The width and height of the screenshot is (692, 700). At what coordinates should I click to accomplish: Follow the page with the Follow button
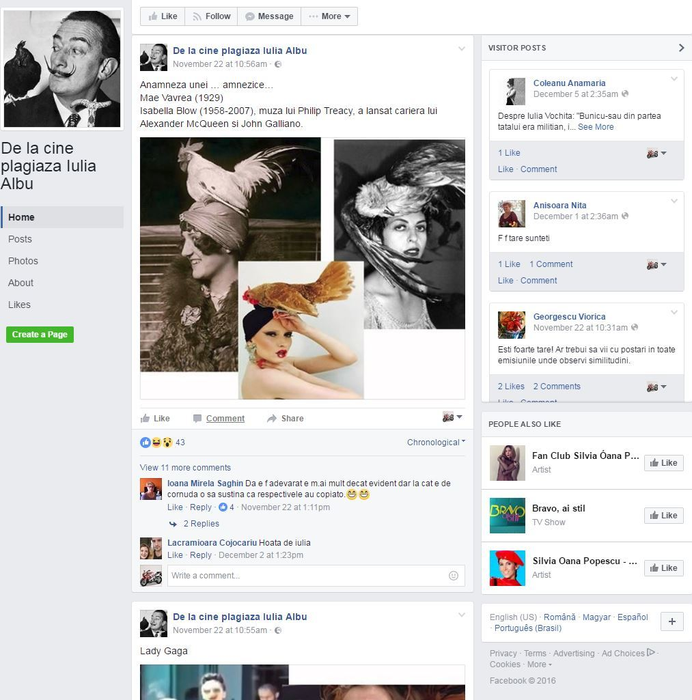pyautogui.click(x=211, y=17)
